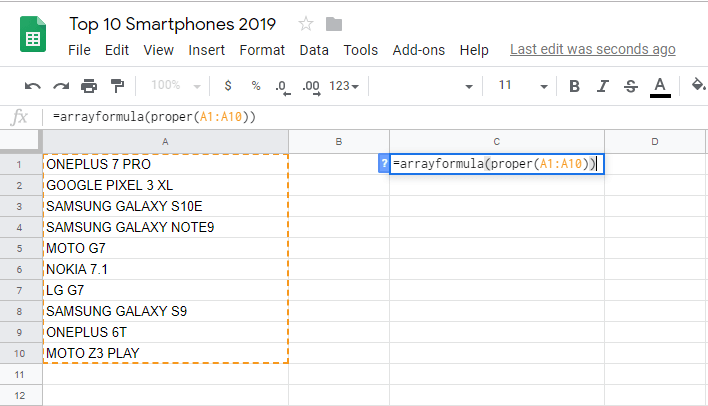Select cell SAMSUNG GALAXY S10E
The width and height of the screenshot is (708, 406).
(x=165, y=206)
